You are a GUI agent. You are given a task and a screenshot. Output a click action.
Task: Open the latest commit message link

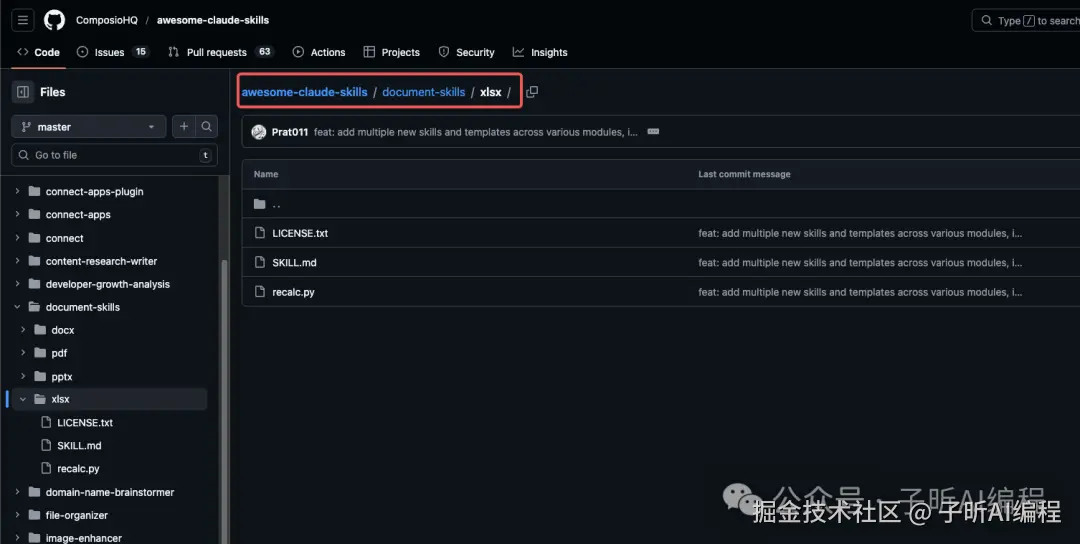click(475, 132)
